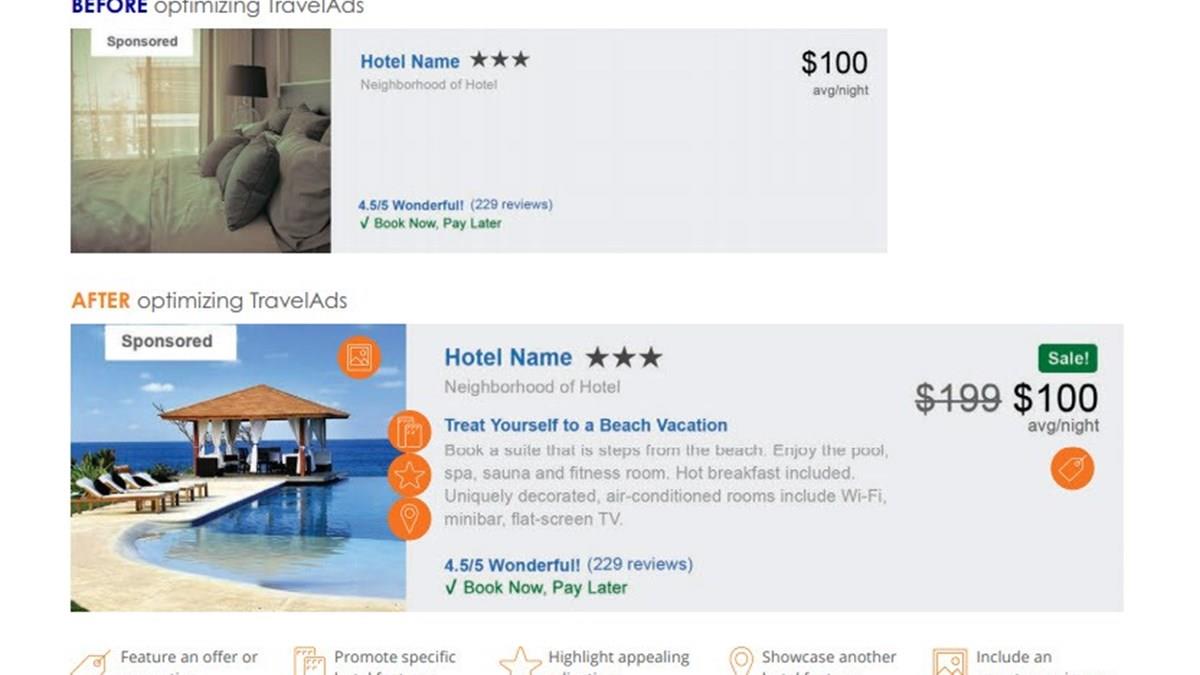The width and height of the screenshot is (1200, 675).
Task: Click the star icon beside "Highlight appealing"
Action: (520, 662)
